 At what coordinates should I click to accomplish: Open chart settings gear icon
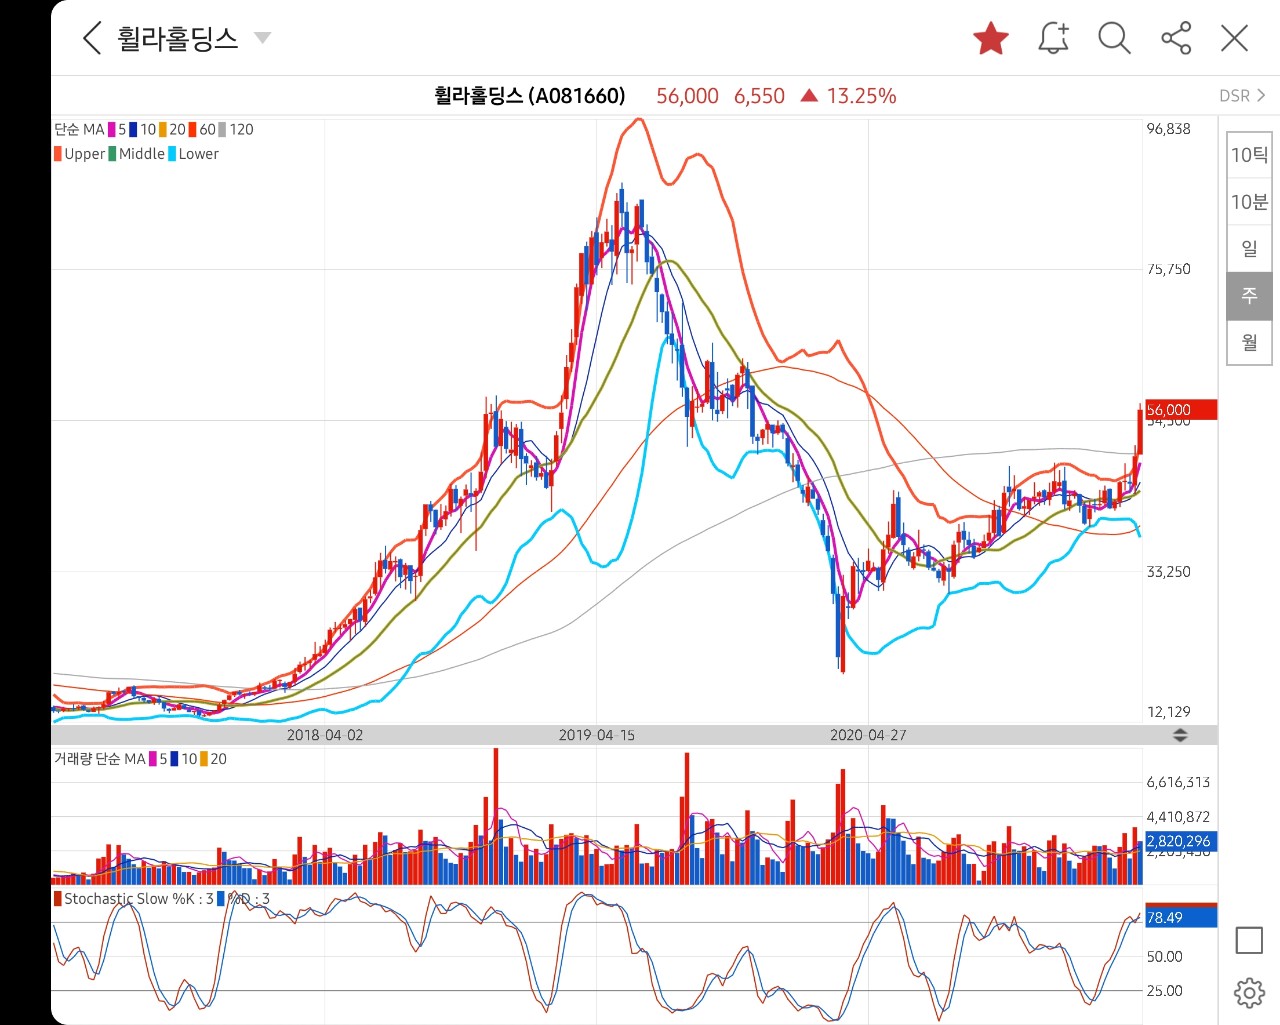click(1249, 993)
